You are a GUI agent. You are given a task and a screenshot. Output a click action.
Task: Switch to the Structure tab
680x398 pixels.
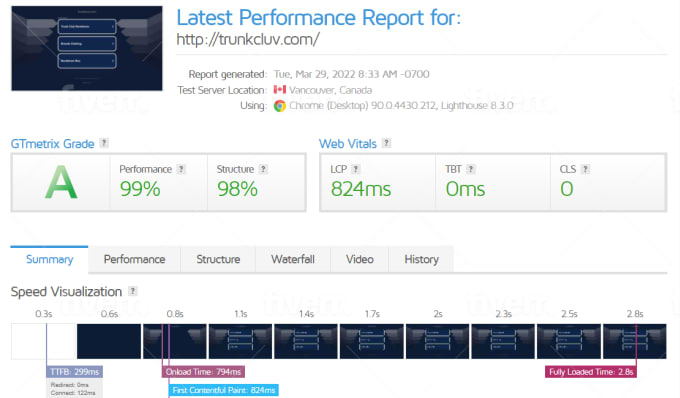(218, 259)
